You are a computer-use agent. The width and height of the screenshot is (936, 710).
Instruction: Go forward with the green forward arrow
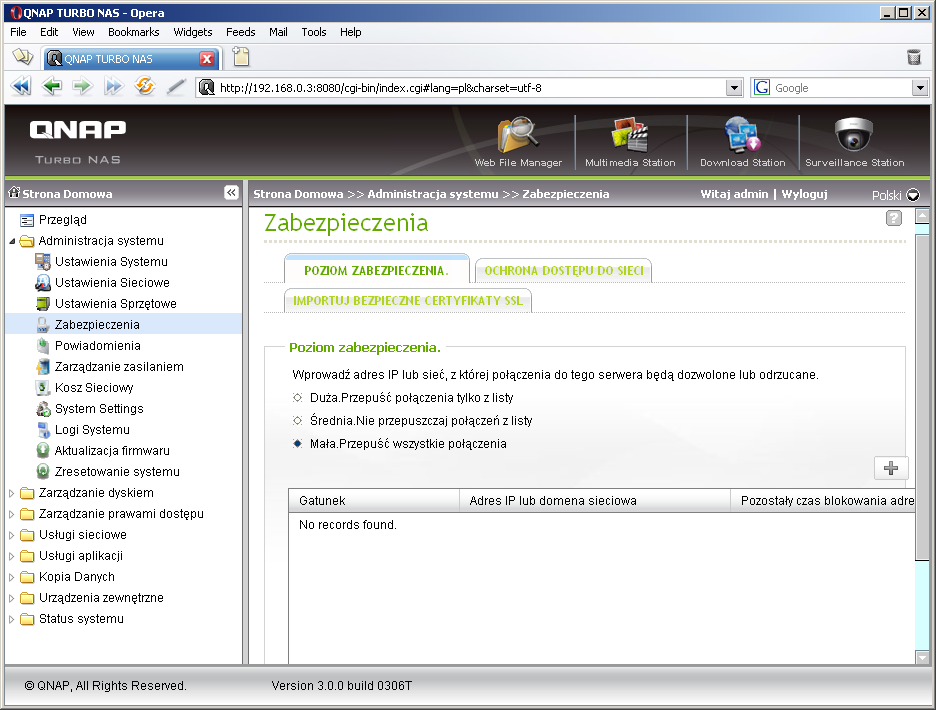point(82,87)
